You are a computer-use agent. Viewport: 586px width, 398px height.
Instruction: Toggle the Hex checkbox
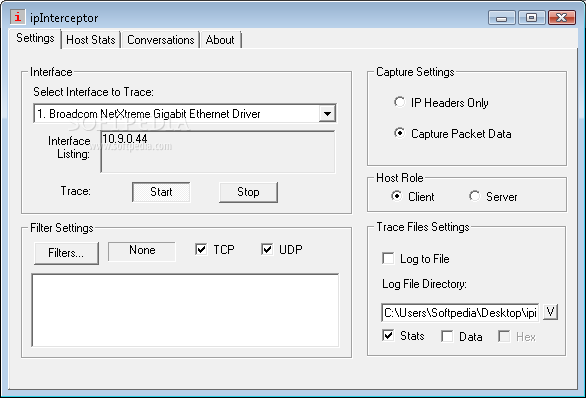[x=517, y=336]
